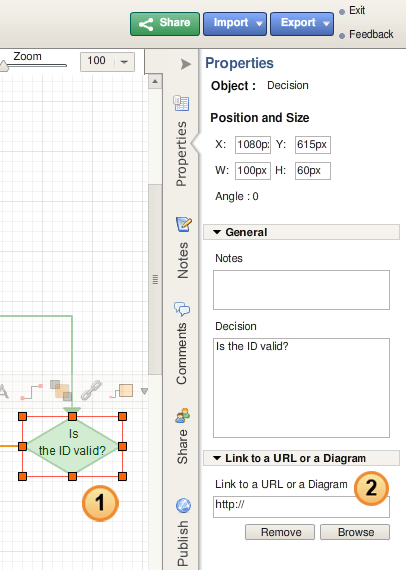Click the add connected shape icon
The height and width of the screenshot is (570, 406).
point(122,391)
